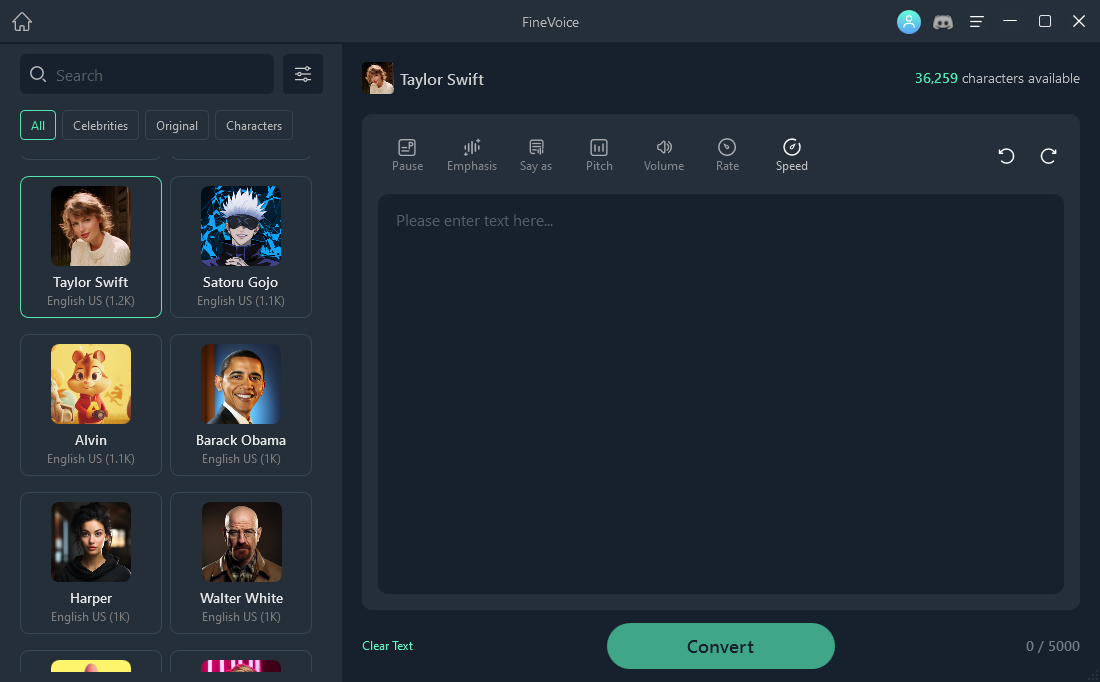The height and width of the screenshot is (682, 1100).
Task: Switch to the Celebrities tab
Action: 100,126
